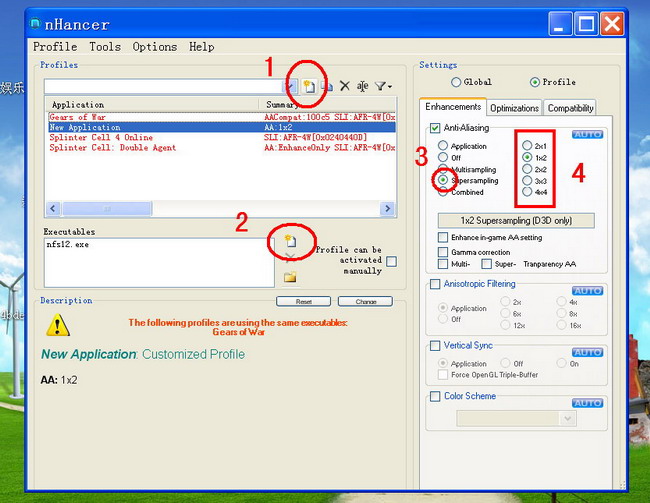650x503 pixels.
Task: Click the Anti-Aliasing AUTO badge
Action: point(587,134)
